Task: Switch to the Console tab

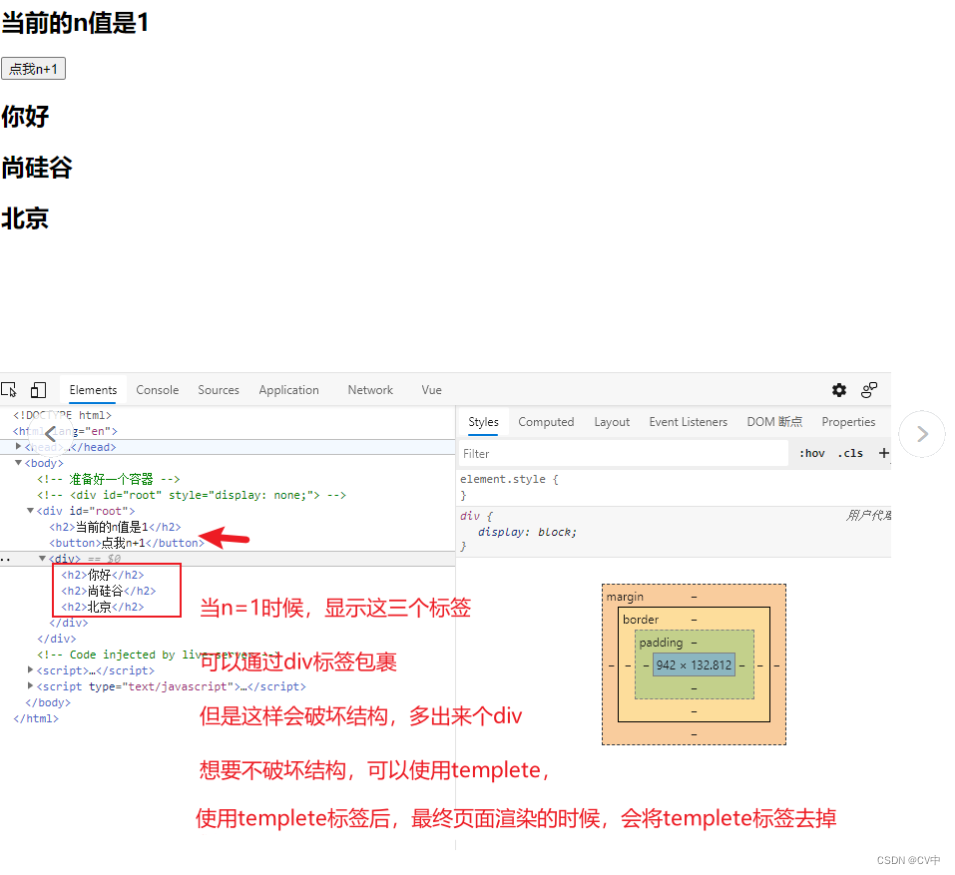Action: [157, 390]
